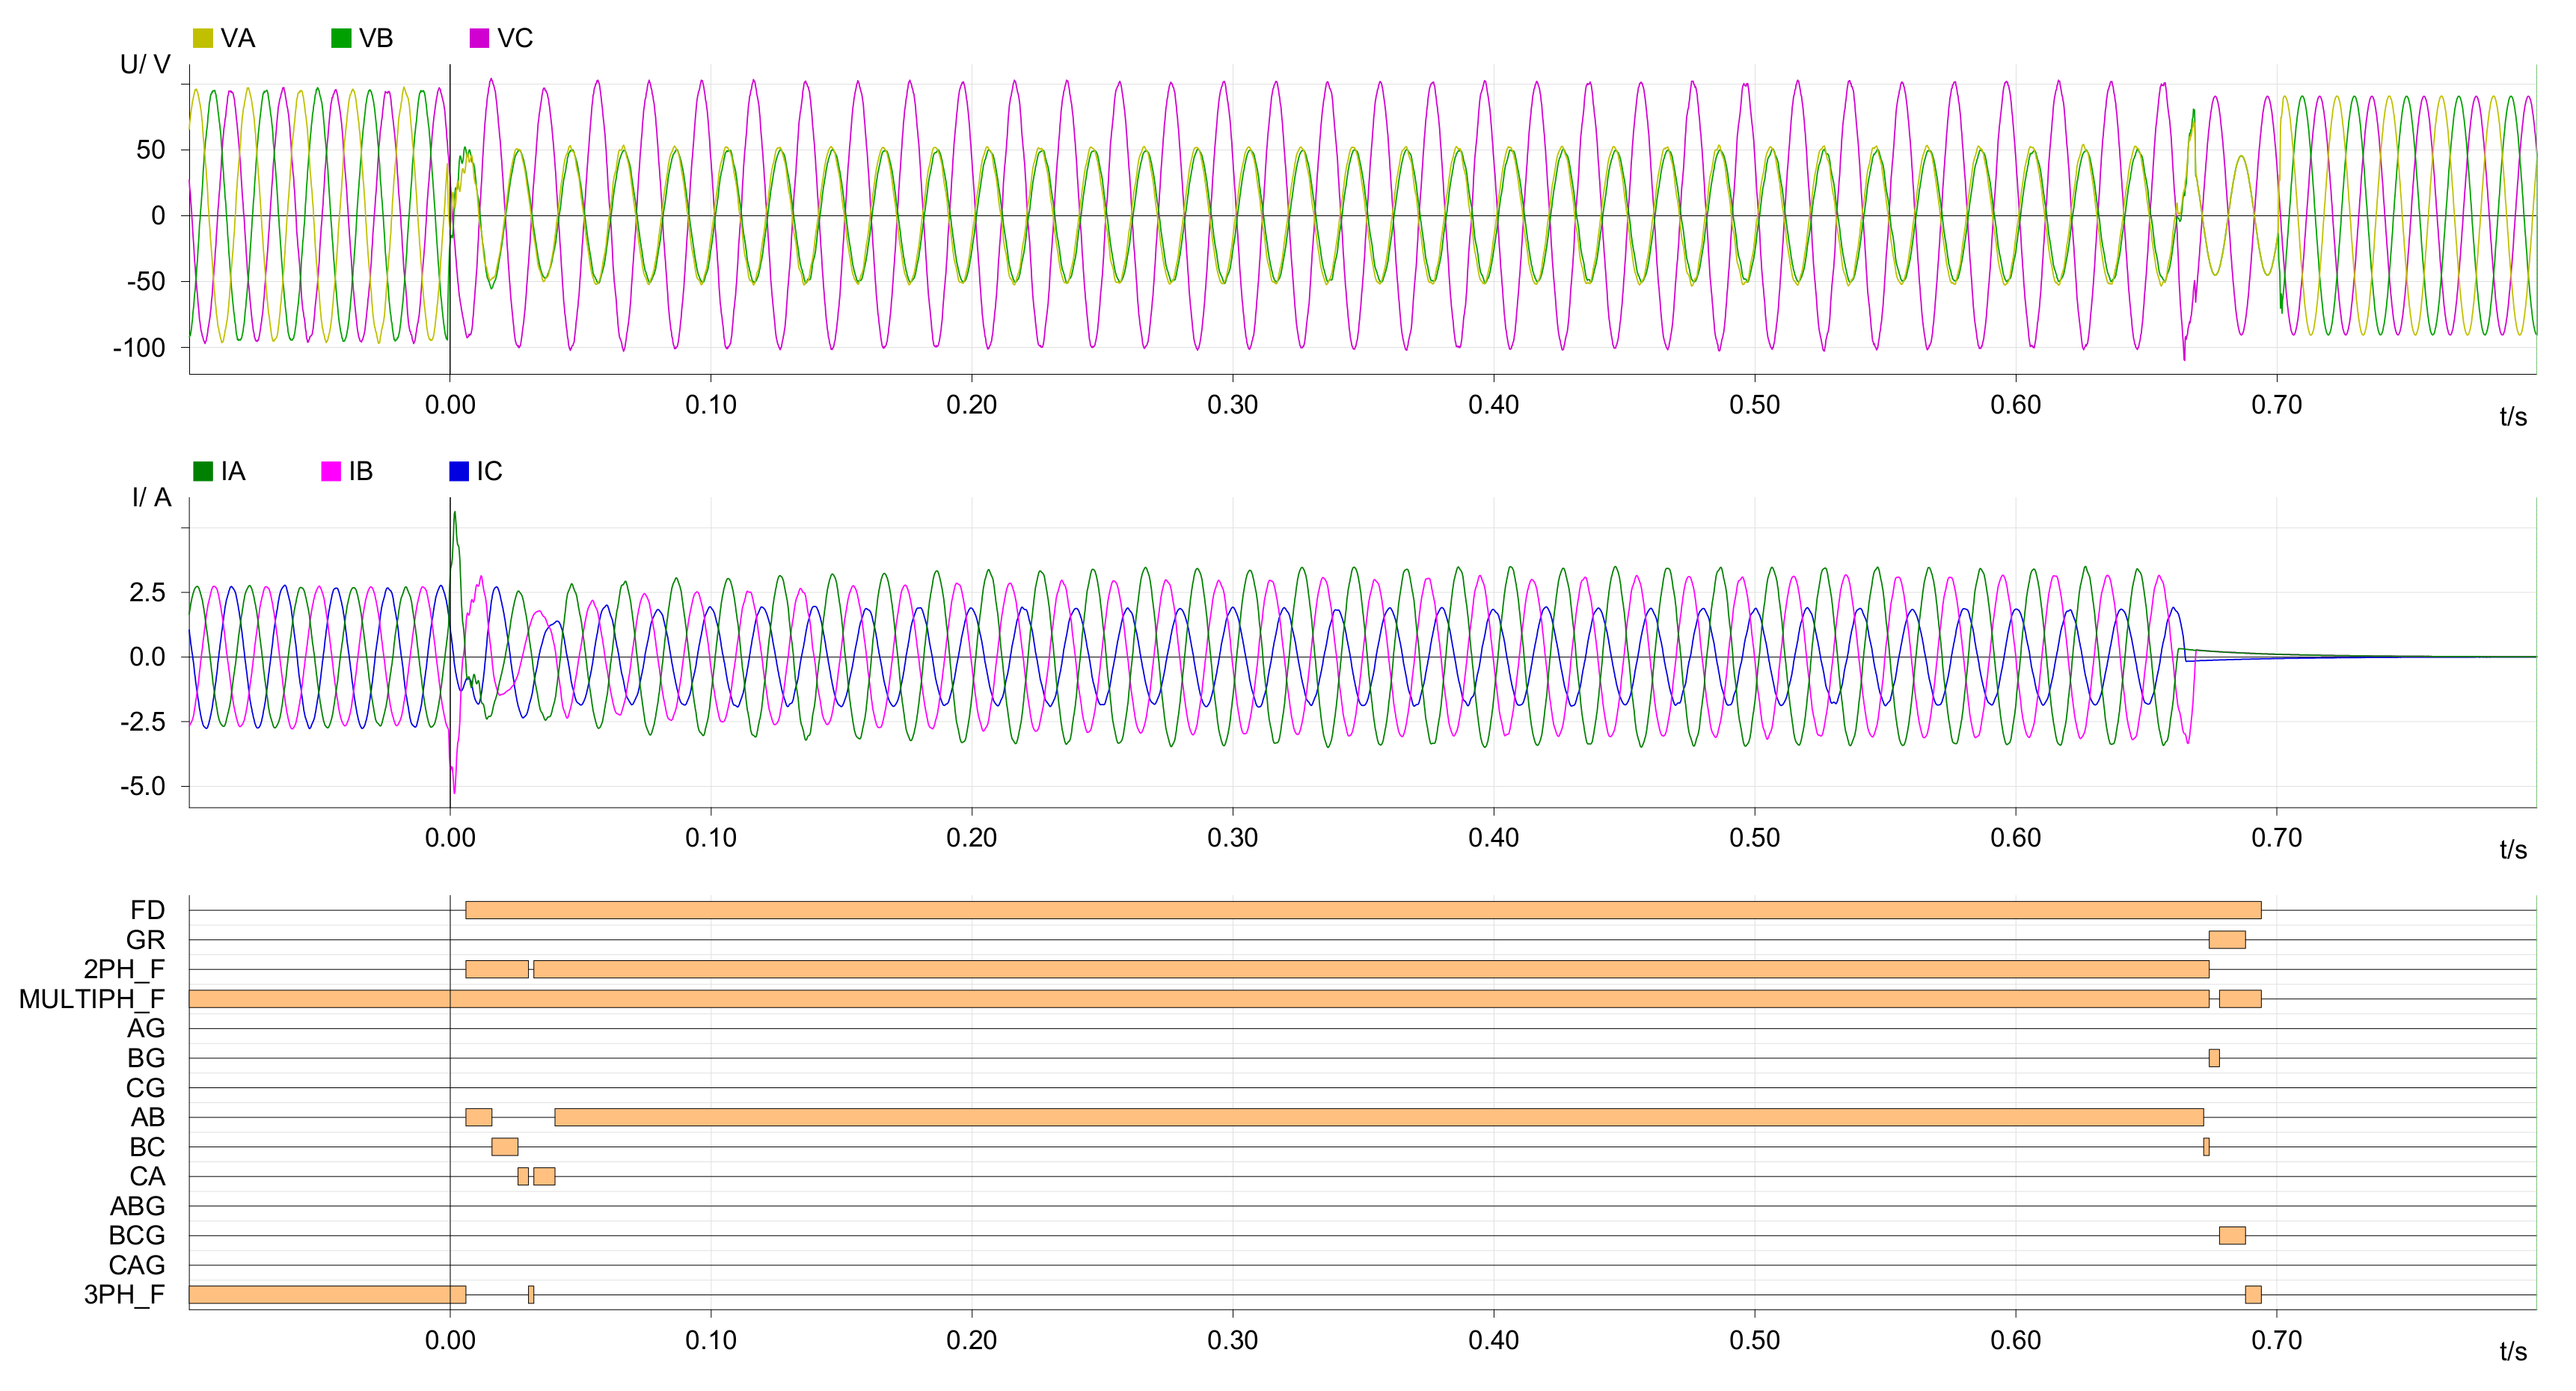
Task: Click the long 2PH_F signal bar
Action: pos(1370,969)
